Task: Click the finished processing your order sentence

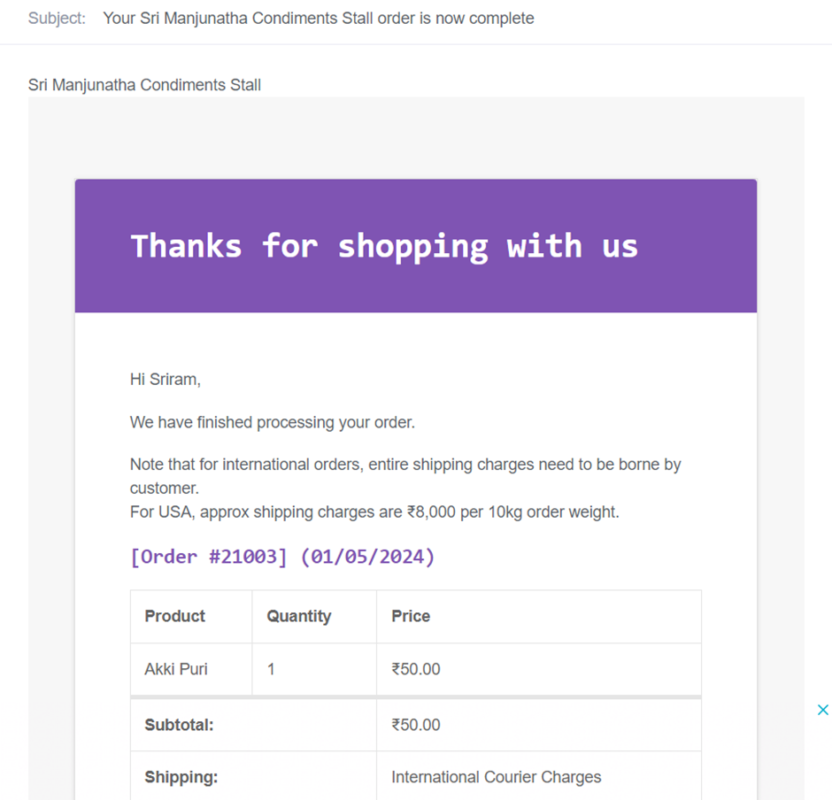Action: (272, 422)
